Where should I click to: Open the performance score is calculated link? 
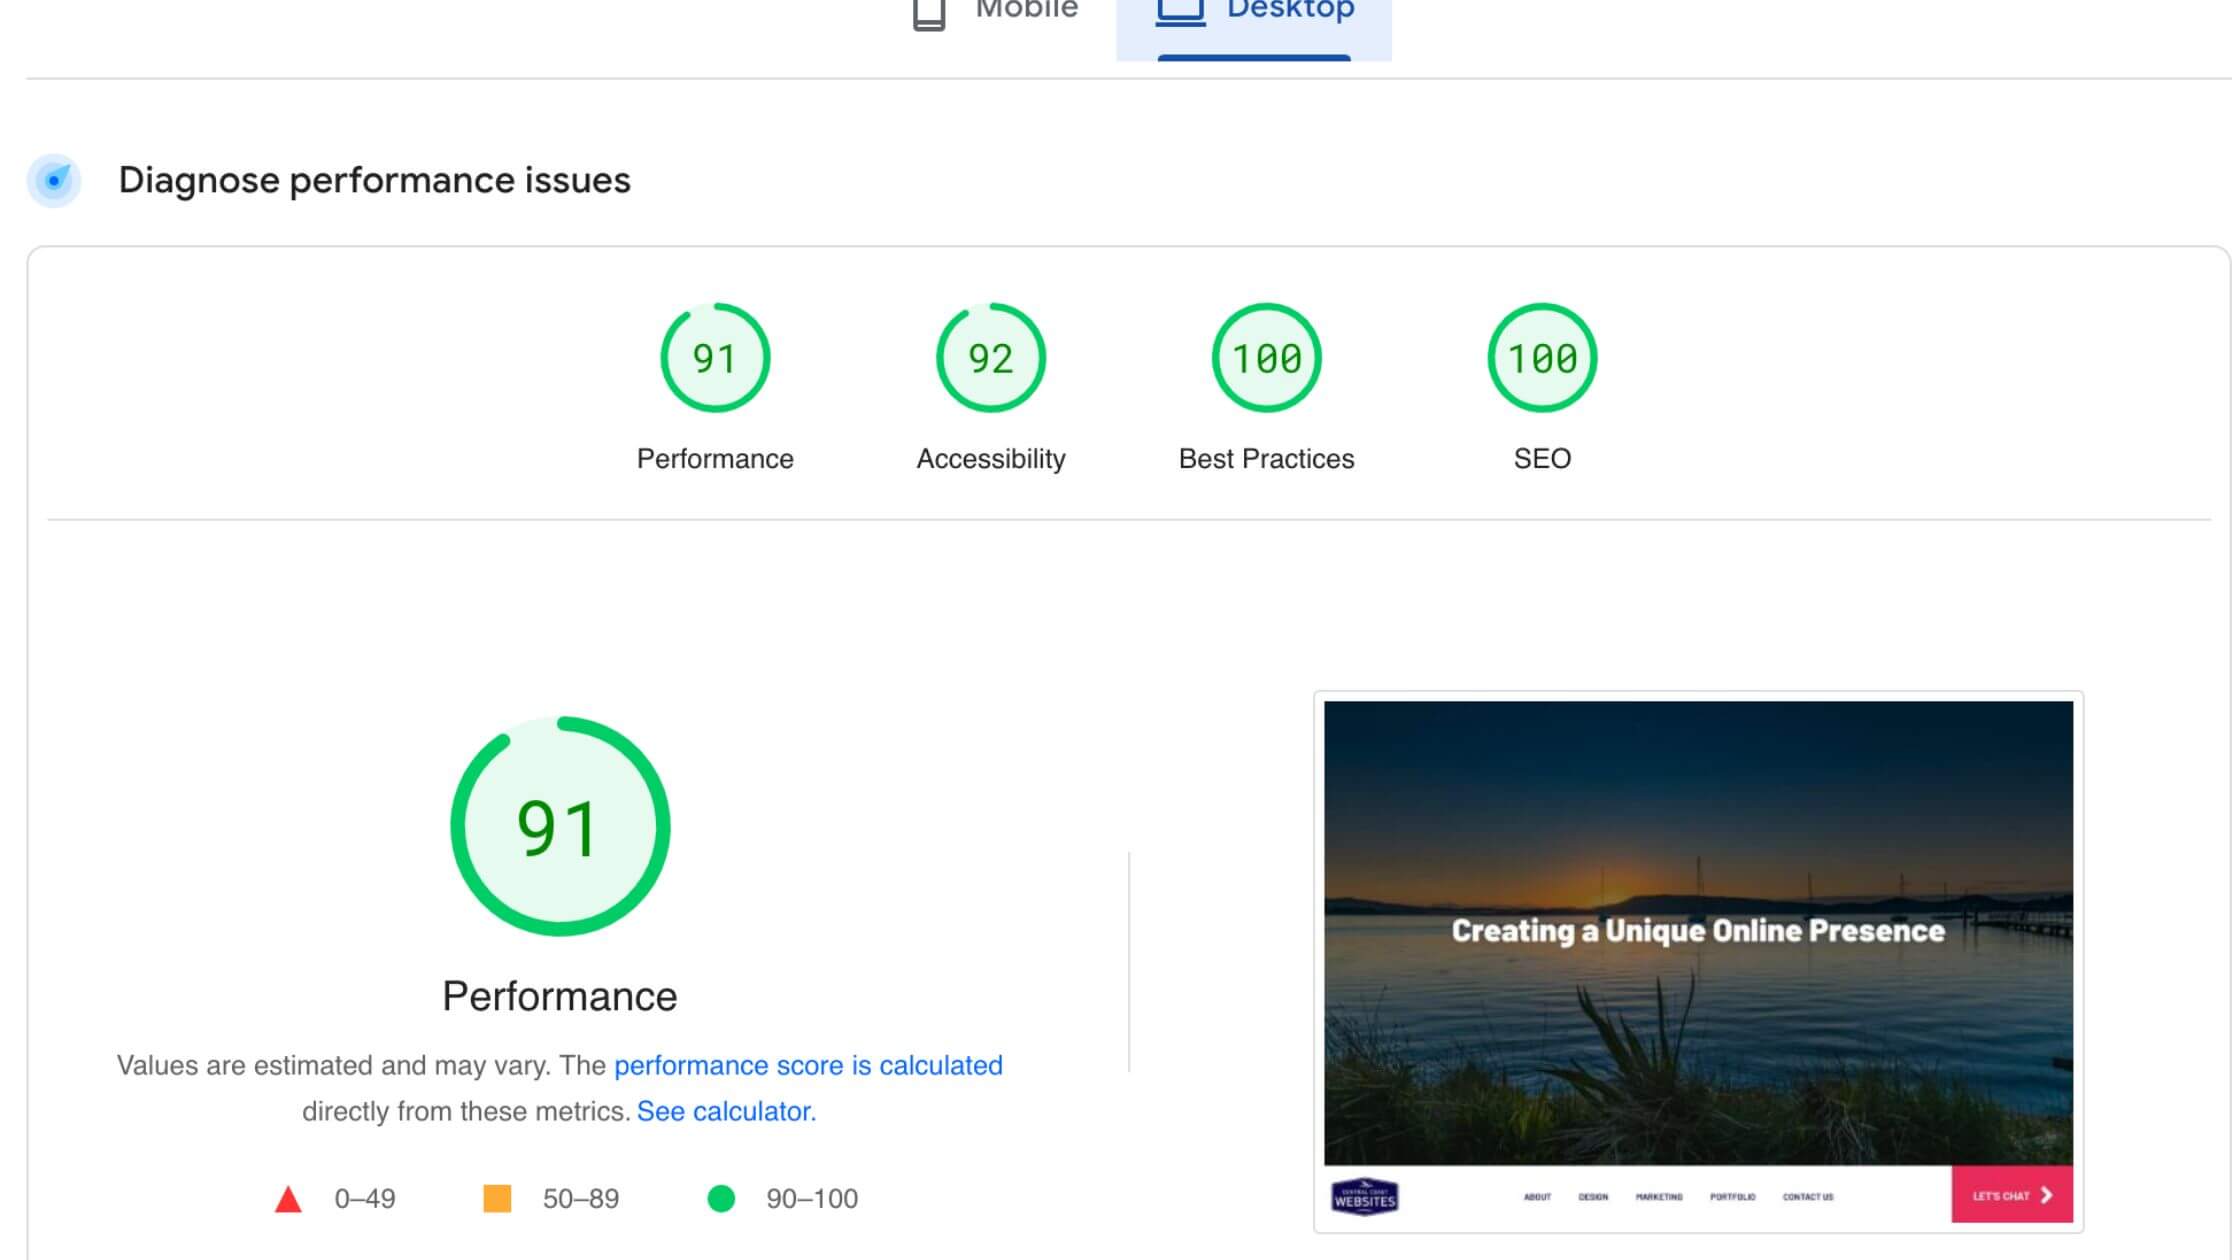point(808,1065)
